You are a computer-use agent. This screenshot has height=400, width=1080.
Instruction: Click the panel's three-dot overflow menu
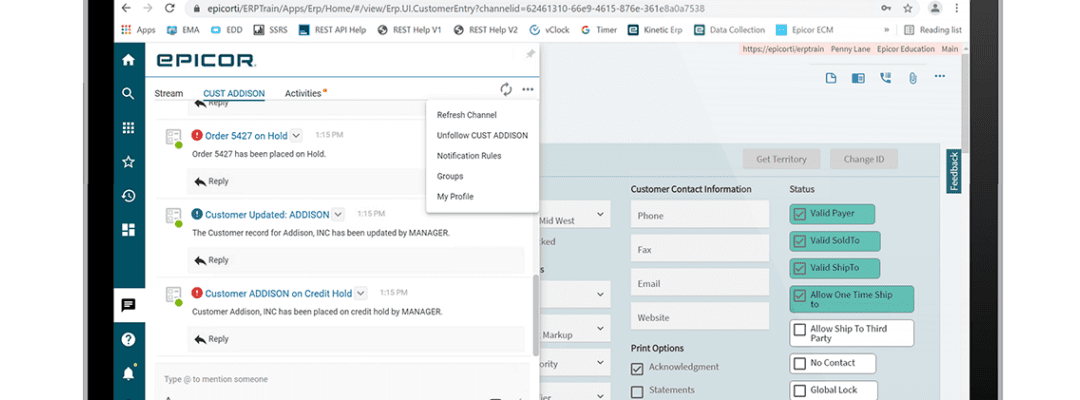[x=528, y=90]
